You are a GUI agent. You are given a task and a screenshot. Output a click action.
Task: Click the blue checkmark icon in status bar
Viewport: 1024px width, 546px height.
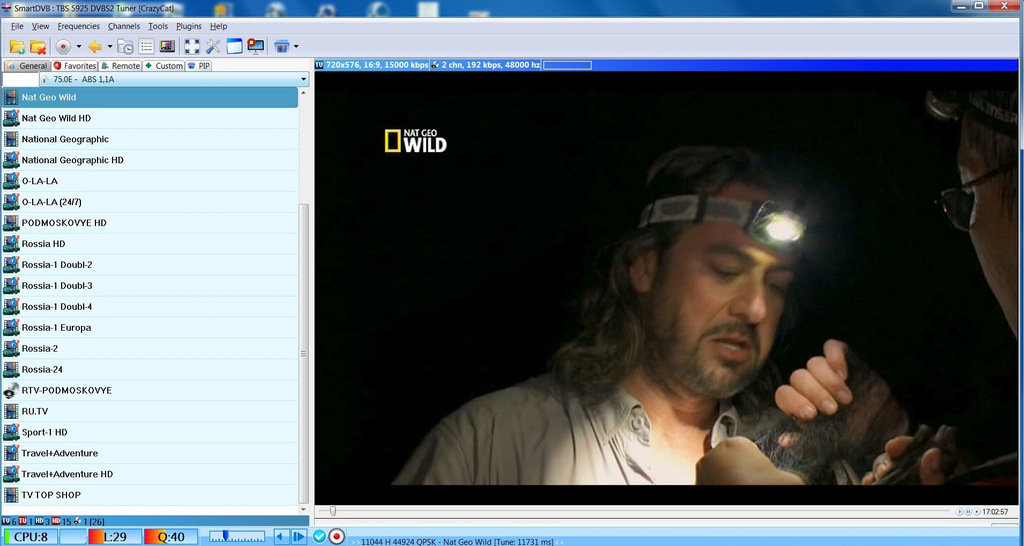(x=319, y=536)
